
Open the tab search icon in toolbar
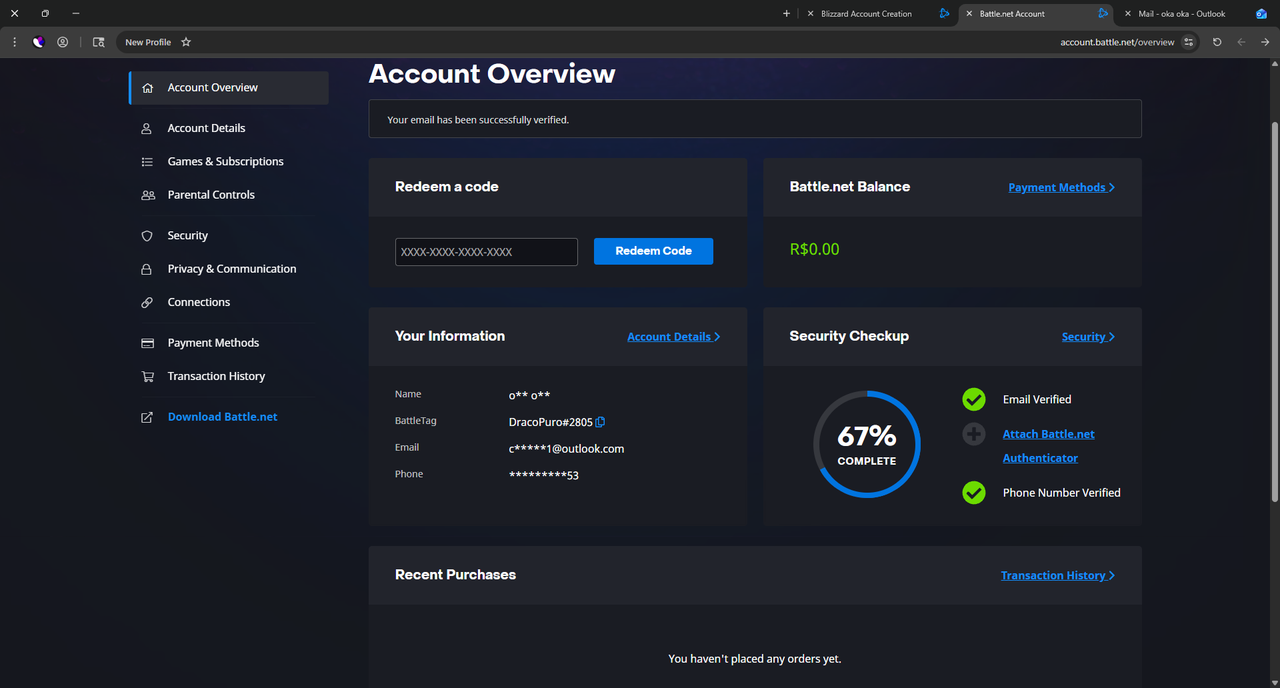98,42
